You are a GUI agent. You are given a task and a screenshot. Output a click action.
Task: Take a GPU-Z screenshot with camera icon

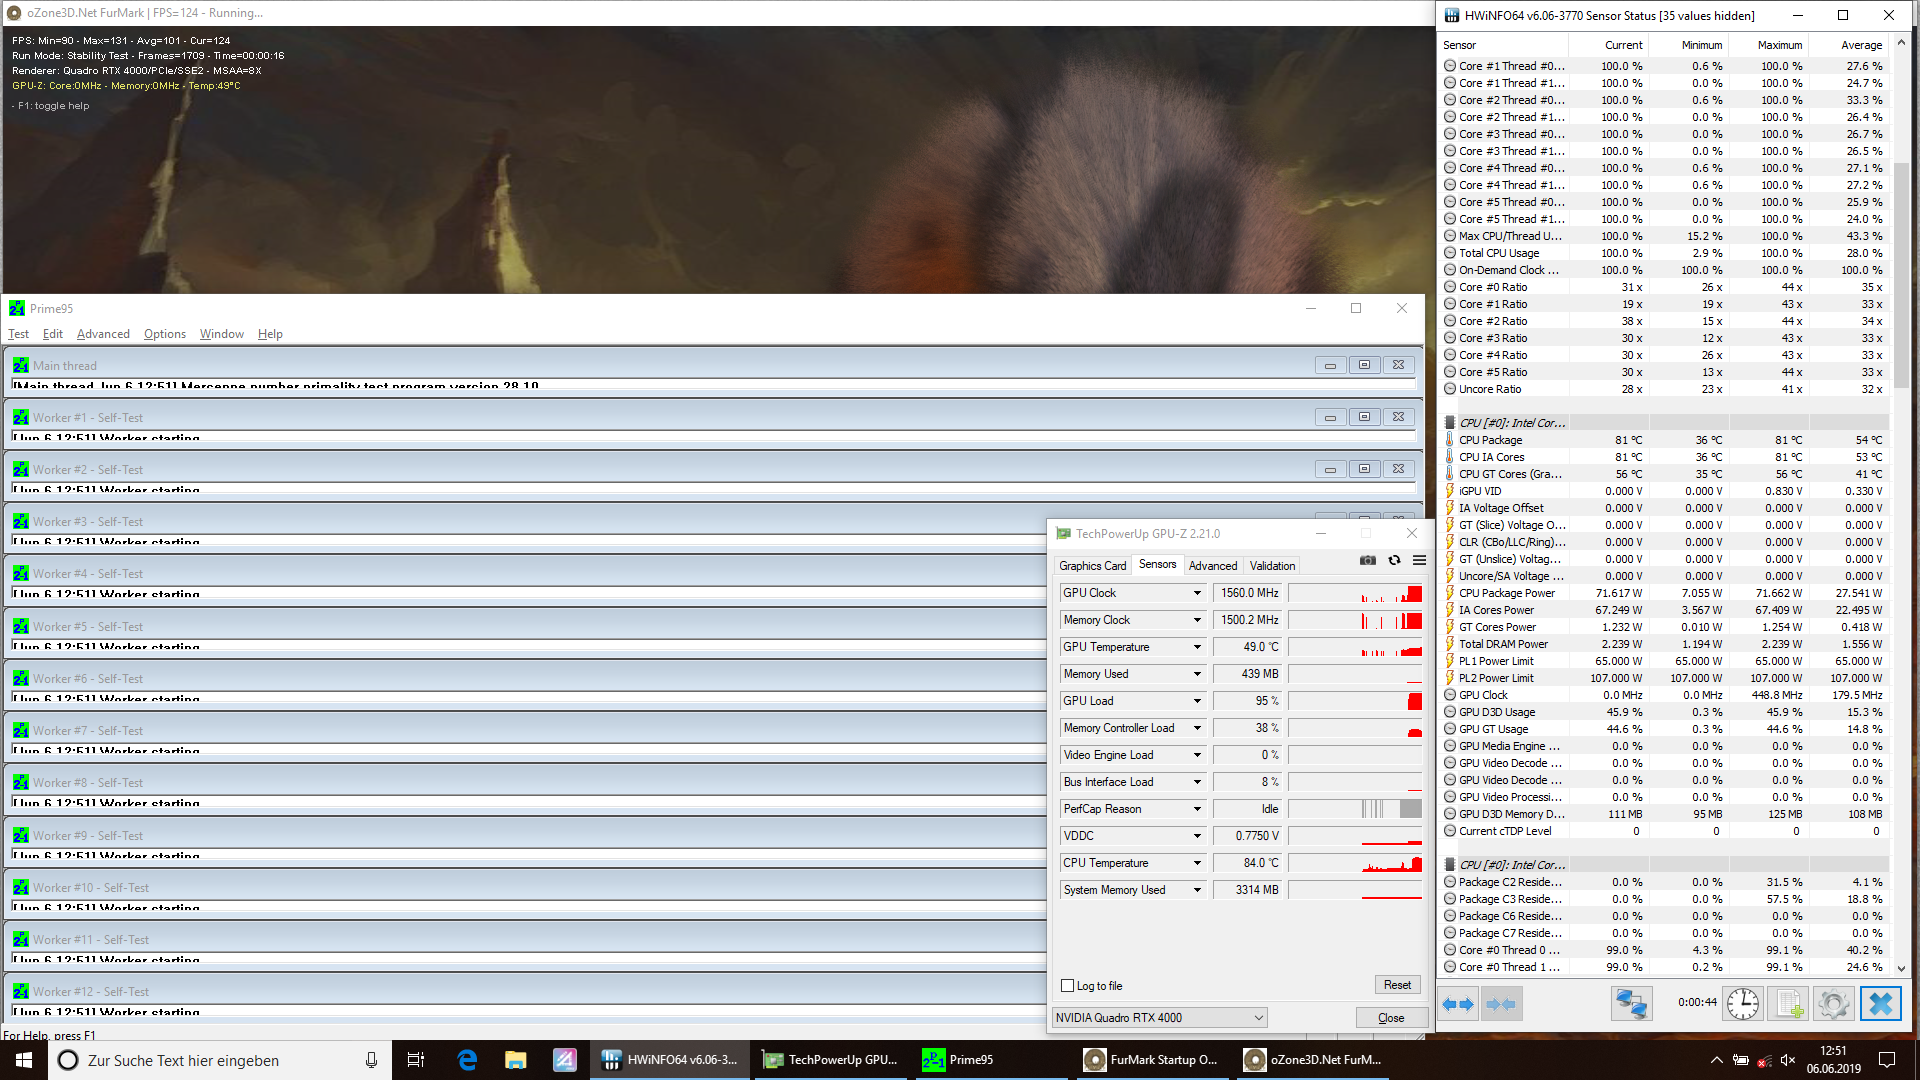[1367, 561]
